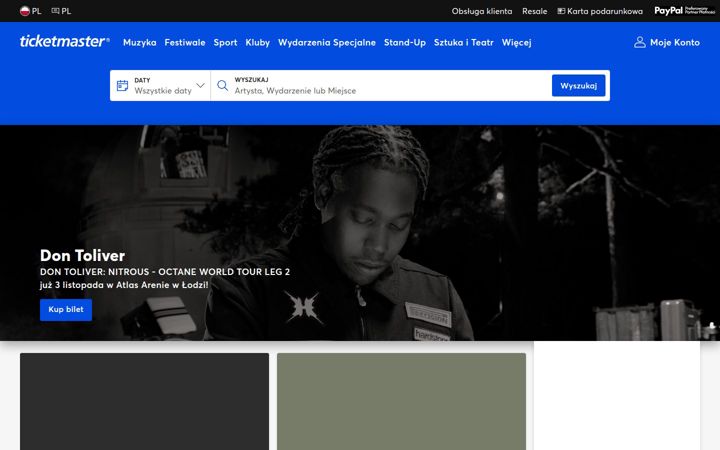
Task: Open the olive green promo card
Action: [x=401, y=401]
